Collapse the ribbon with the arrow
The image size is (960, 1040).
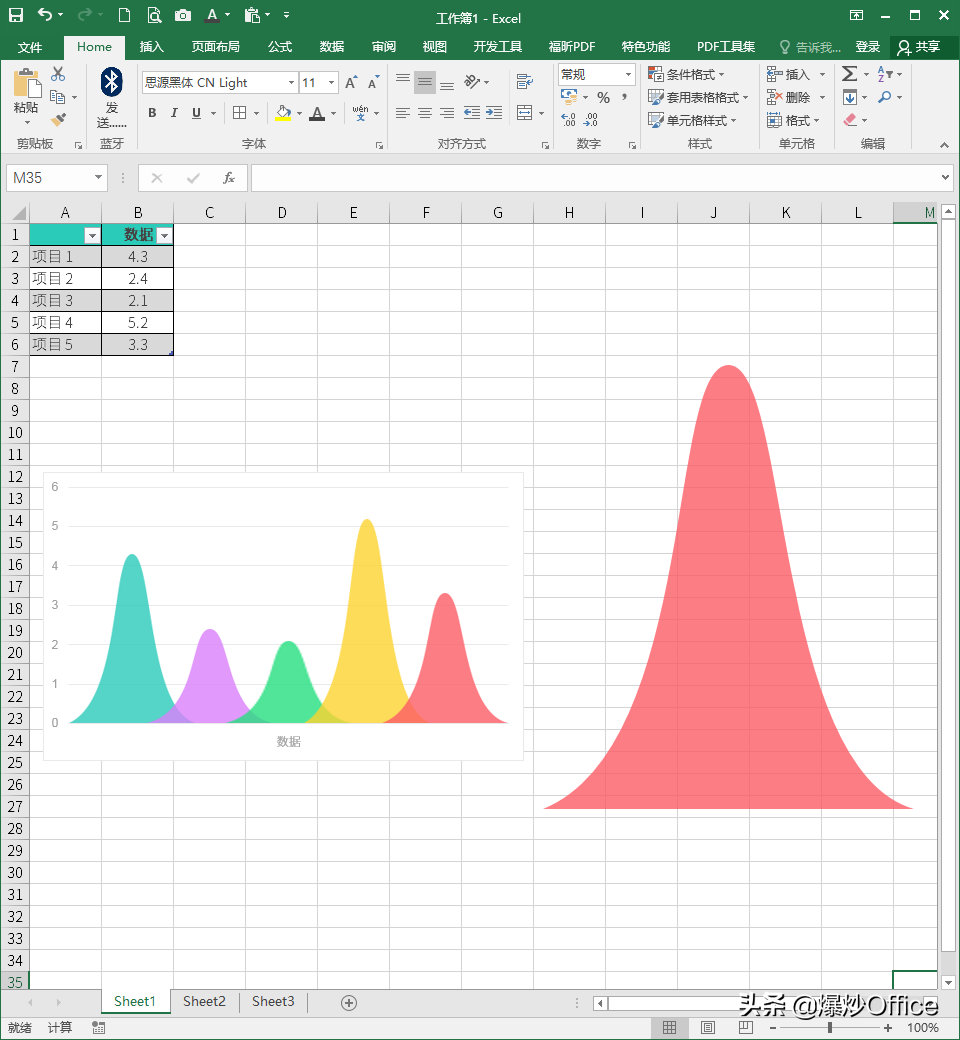(944, 145)
